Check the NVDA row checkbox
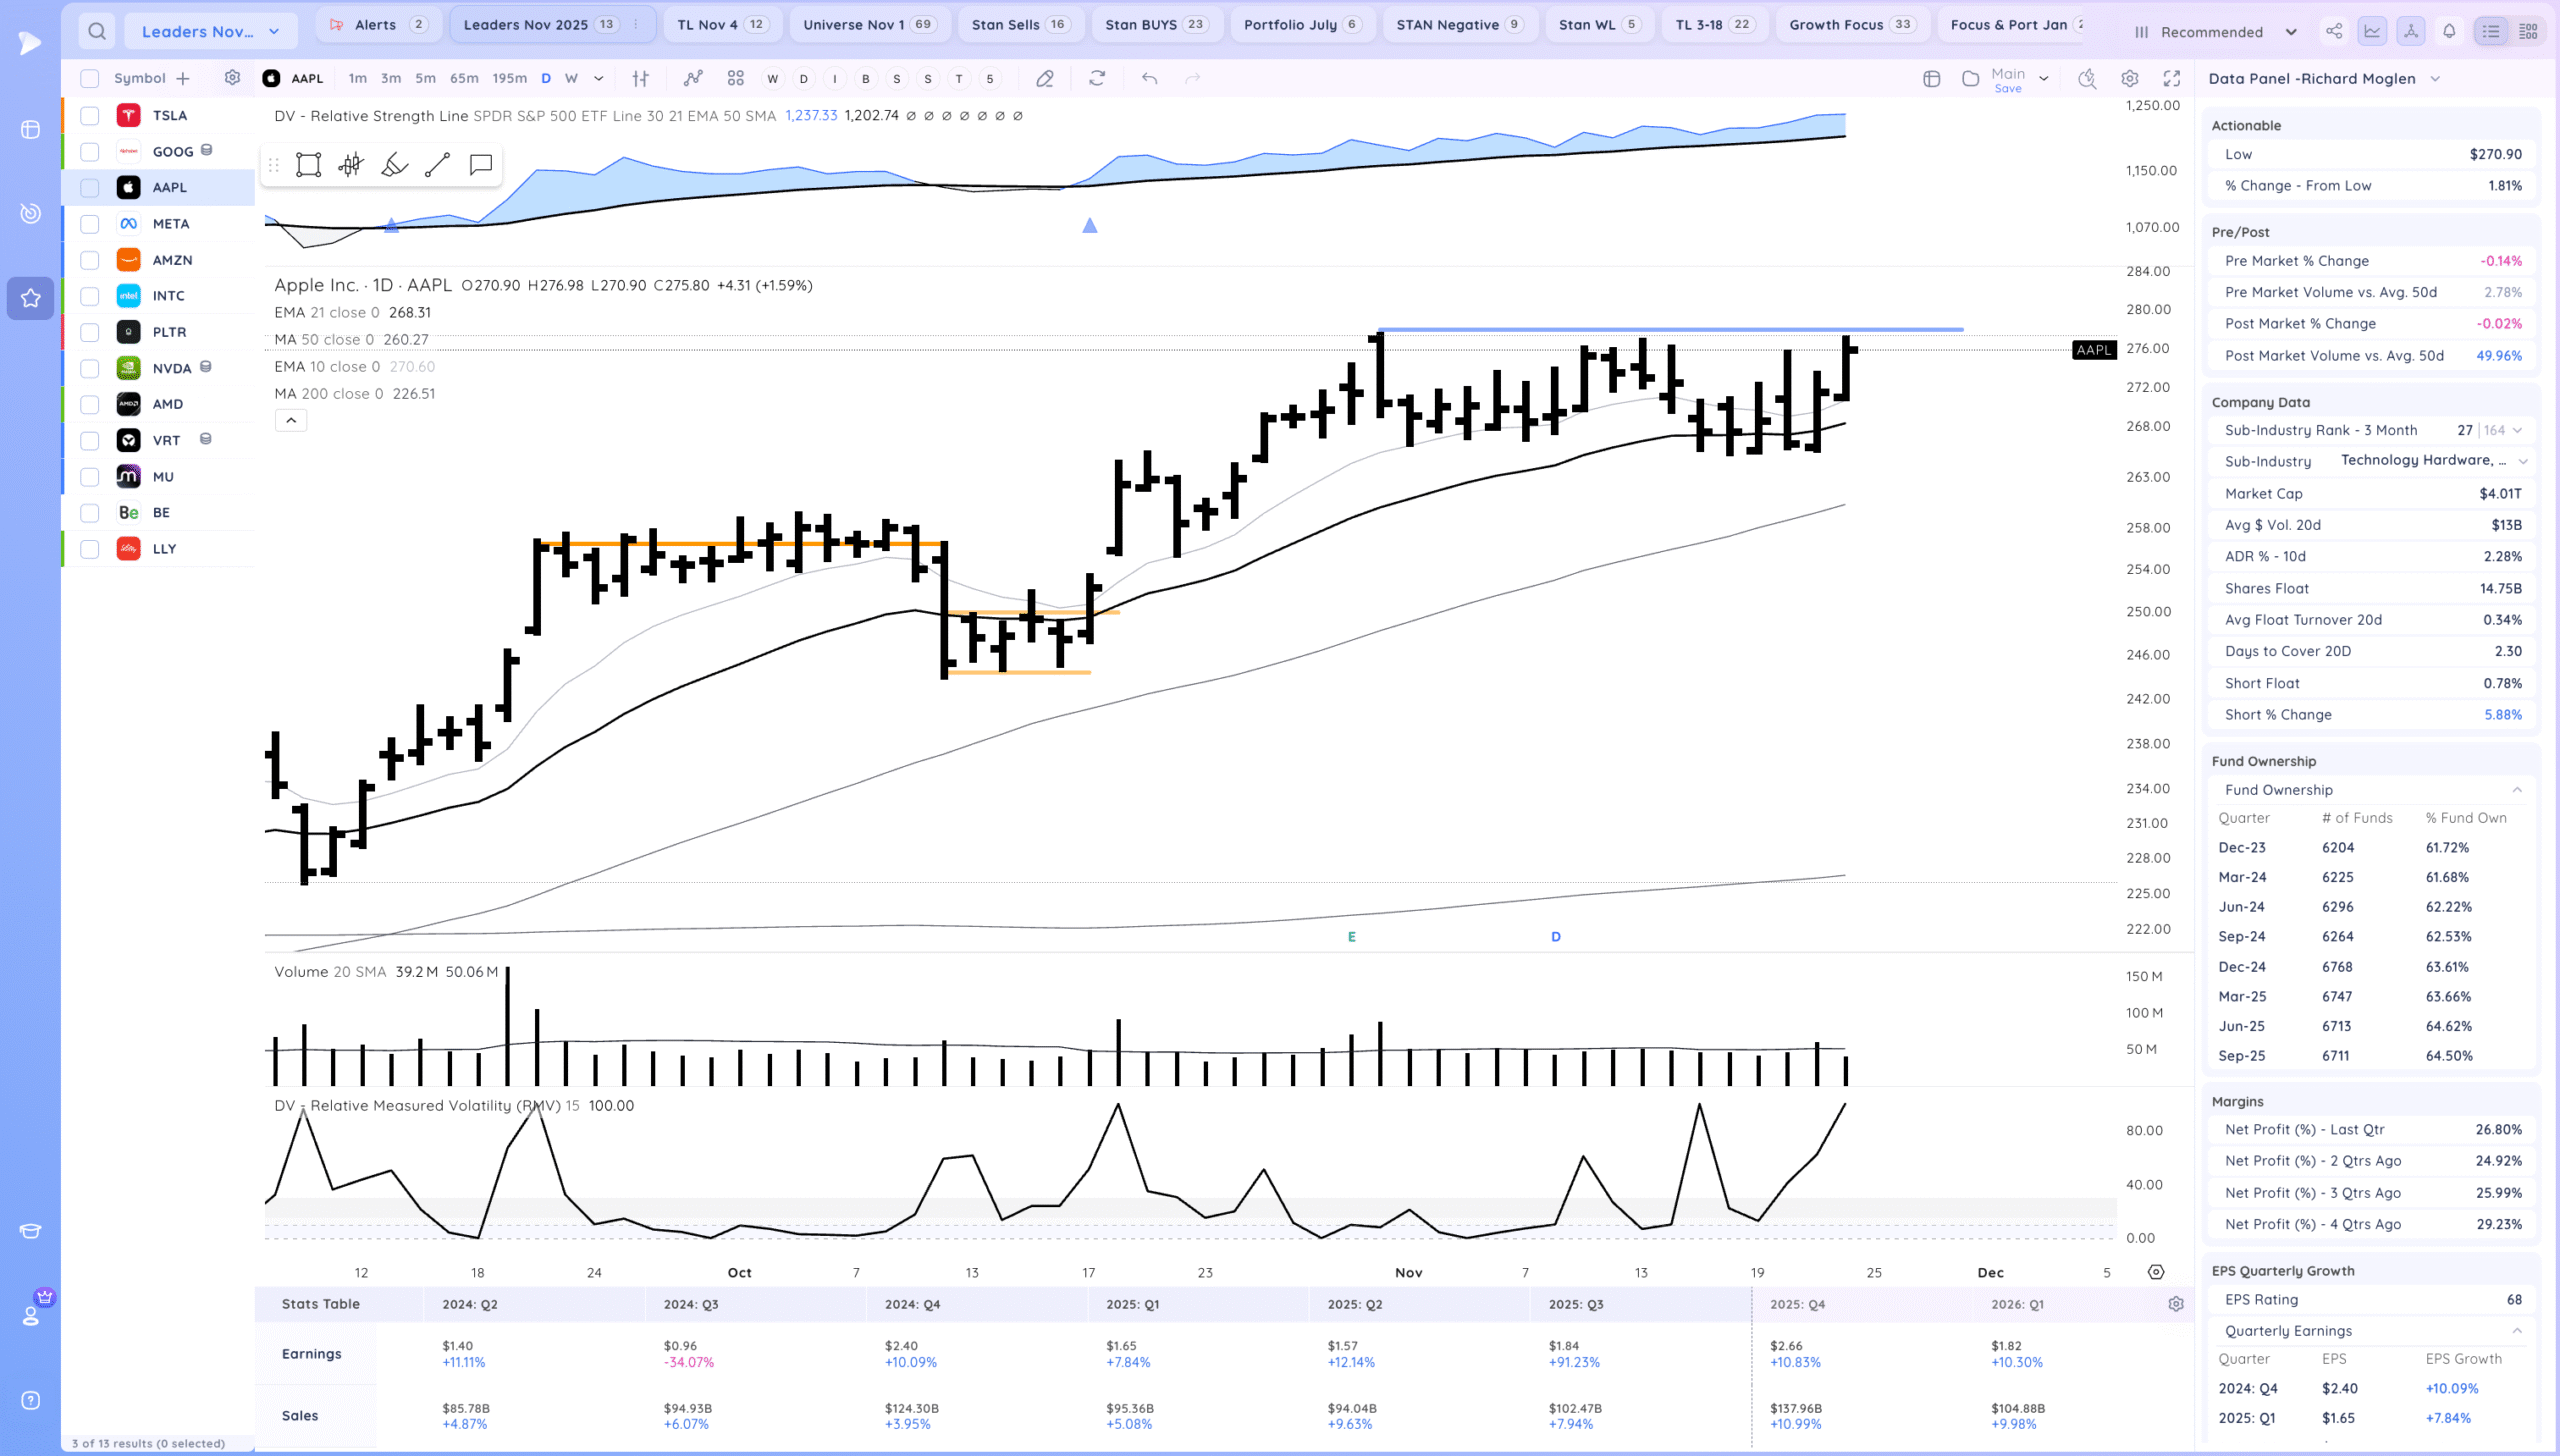Screen dimensions: 2560x1456 pyautogui.click(x=90, y=369)
